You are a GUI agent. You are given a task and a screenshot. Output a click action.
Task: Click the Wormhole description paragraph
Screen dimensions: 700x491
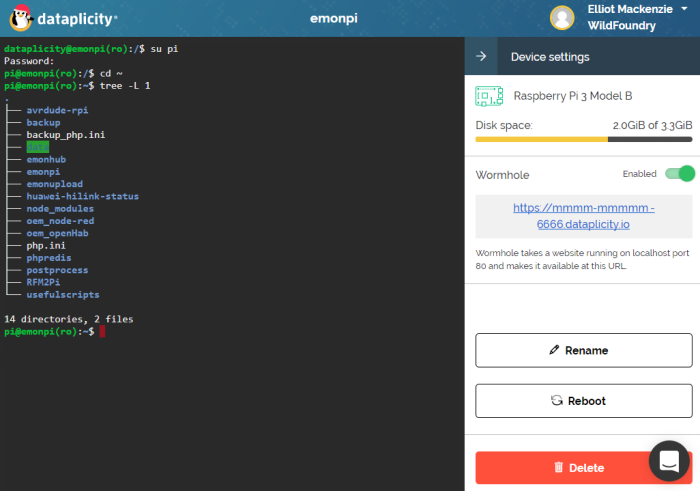coord(582,259)
